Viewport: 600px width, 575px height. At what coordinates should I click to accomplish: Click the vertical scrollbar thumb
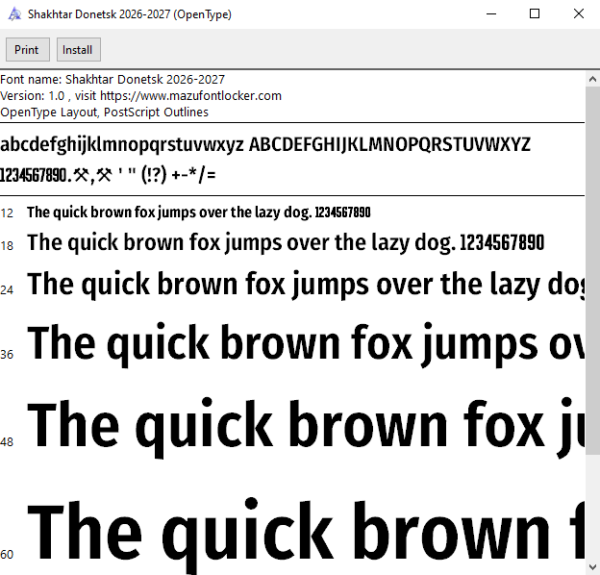(592, 270)
